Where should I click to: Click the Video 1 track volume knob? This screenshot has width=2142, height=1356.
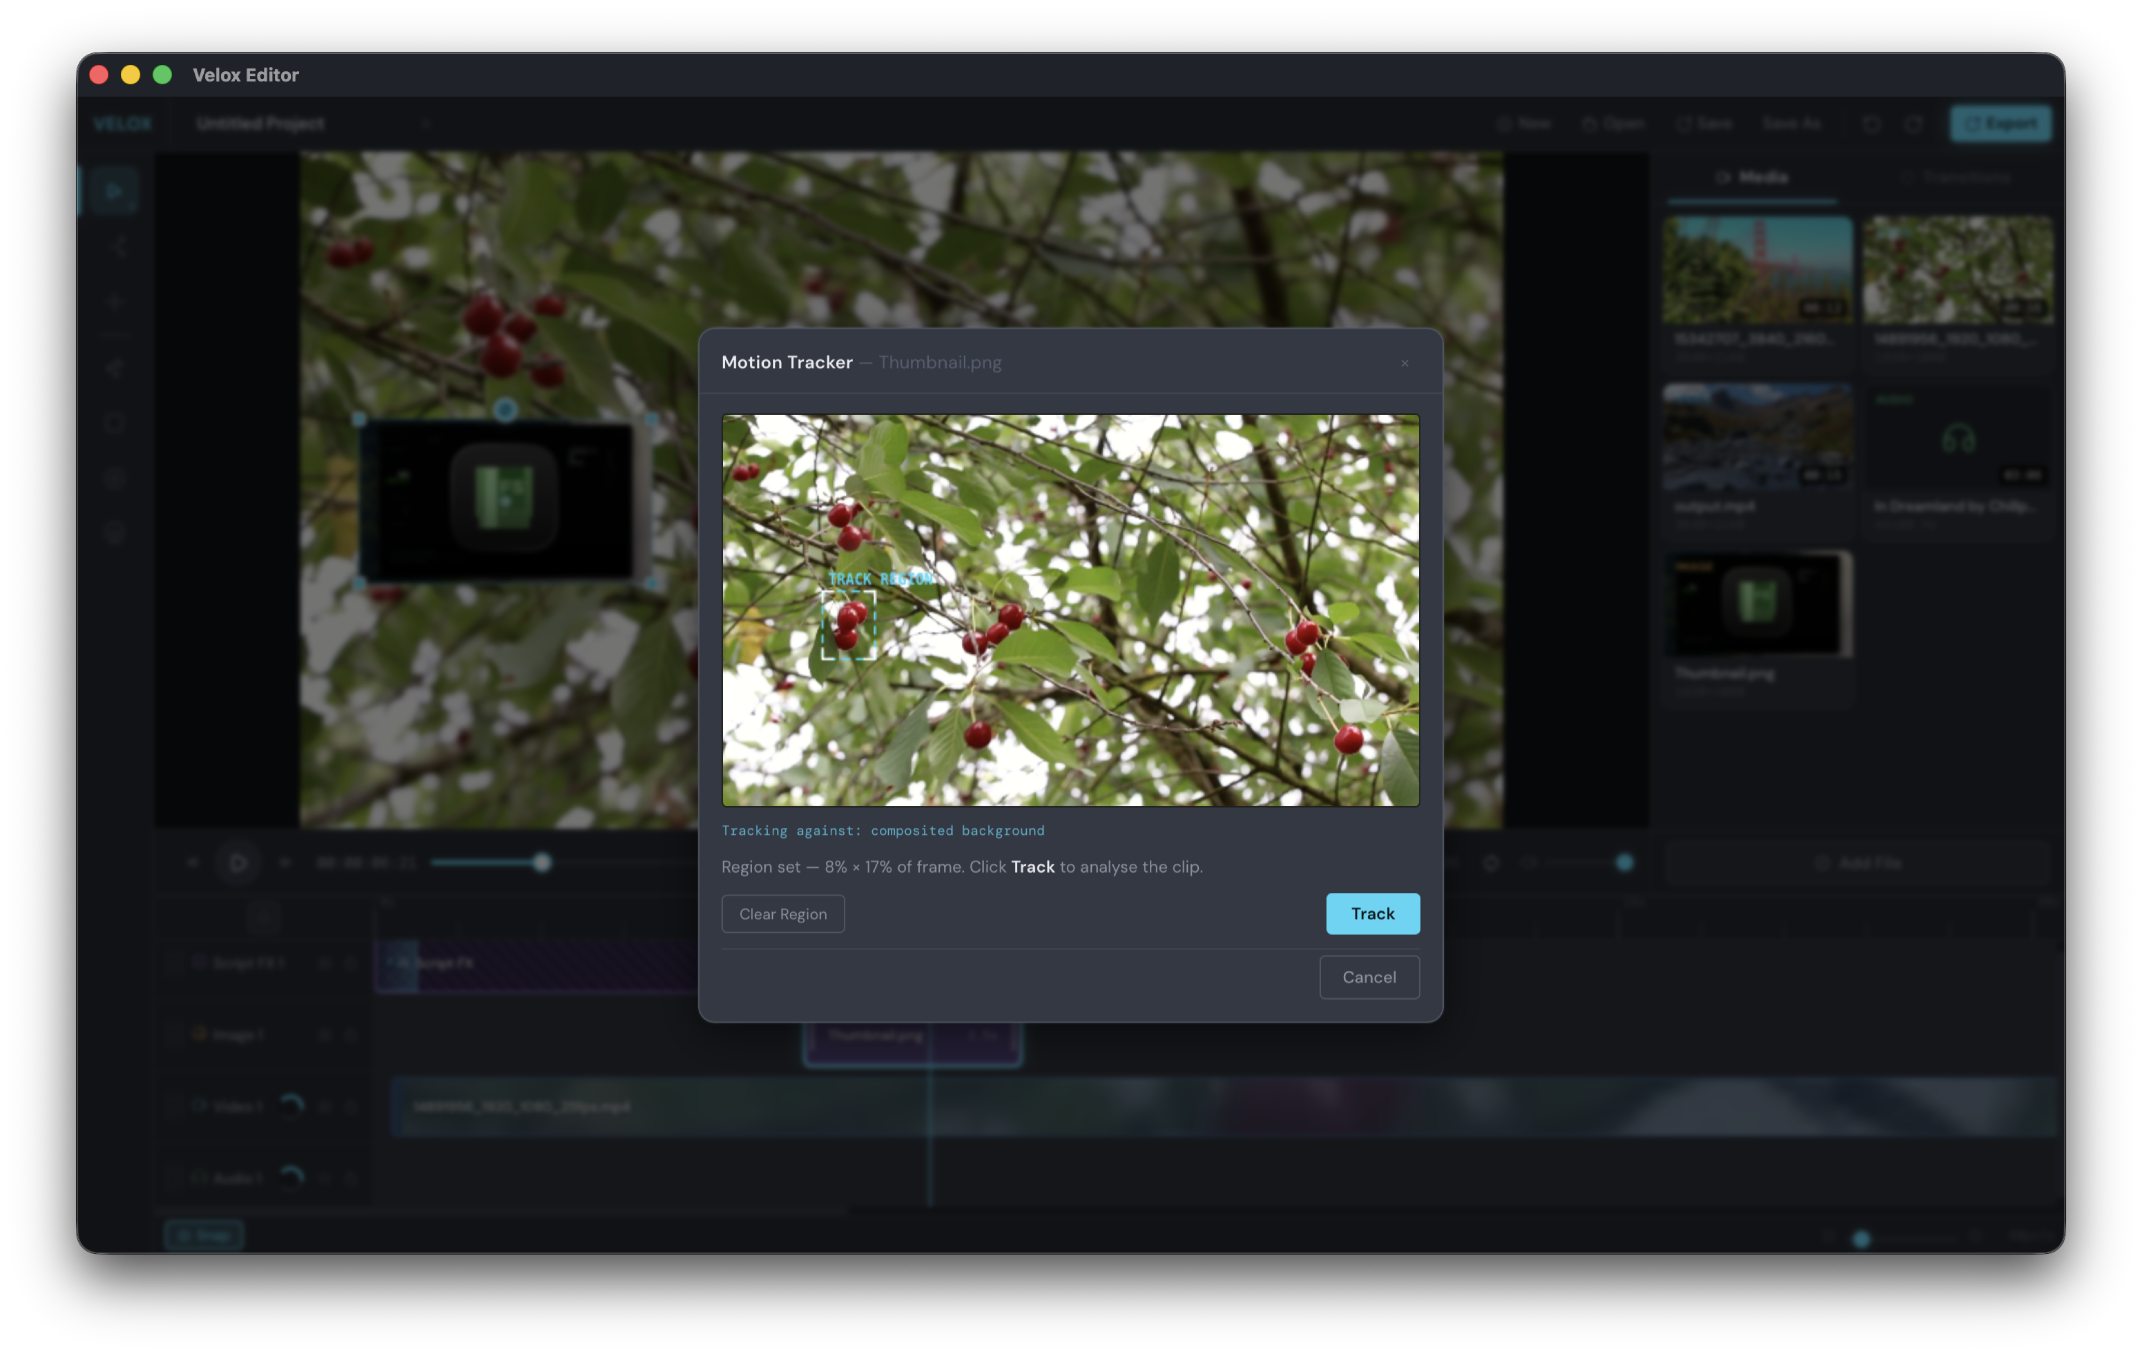click(291, 1105)
